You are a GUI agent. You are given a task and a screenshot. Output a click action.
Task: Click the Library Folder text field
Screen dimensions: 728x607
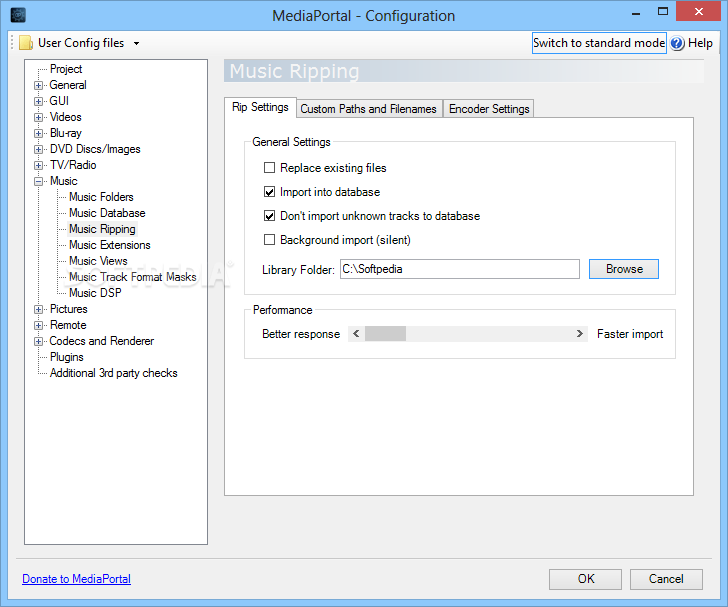coord(460,269)
